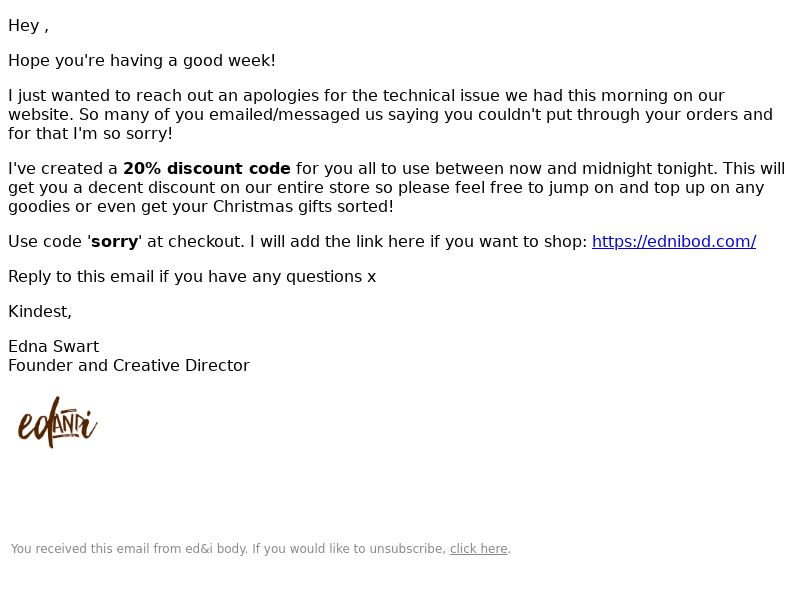Screen dimensions: 800x600
Task: Click the 'Hey ,' greeting line
Action: [29, 26]
